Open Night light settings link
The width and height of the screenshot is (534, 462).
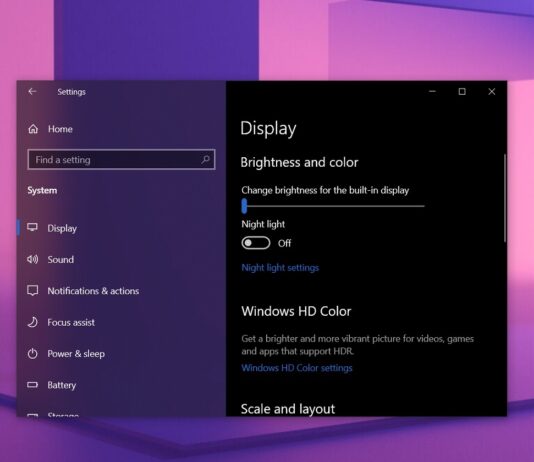(x=280, y=268)
